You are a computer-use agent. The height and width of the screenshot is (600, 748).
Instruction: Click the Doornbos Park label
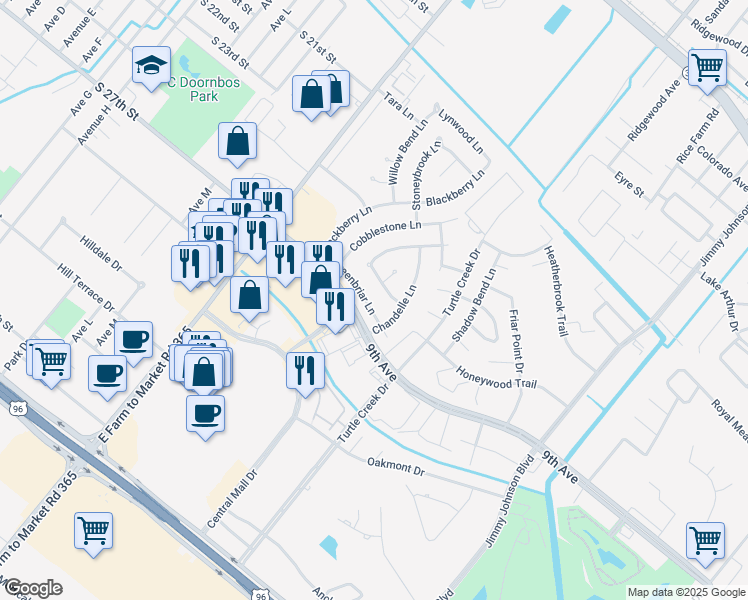202,90
